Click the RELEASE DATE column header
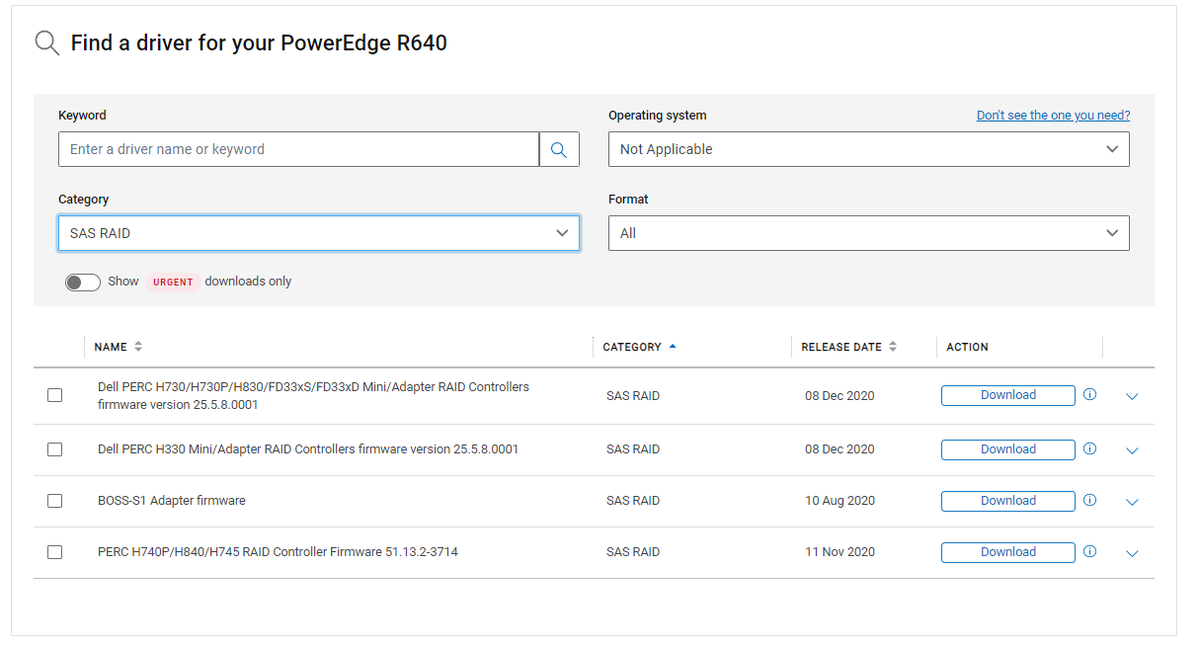The image size is (1200, 649). (842, 347)
